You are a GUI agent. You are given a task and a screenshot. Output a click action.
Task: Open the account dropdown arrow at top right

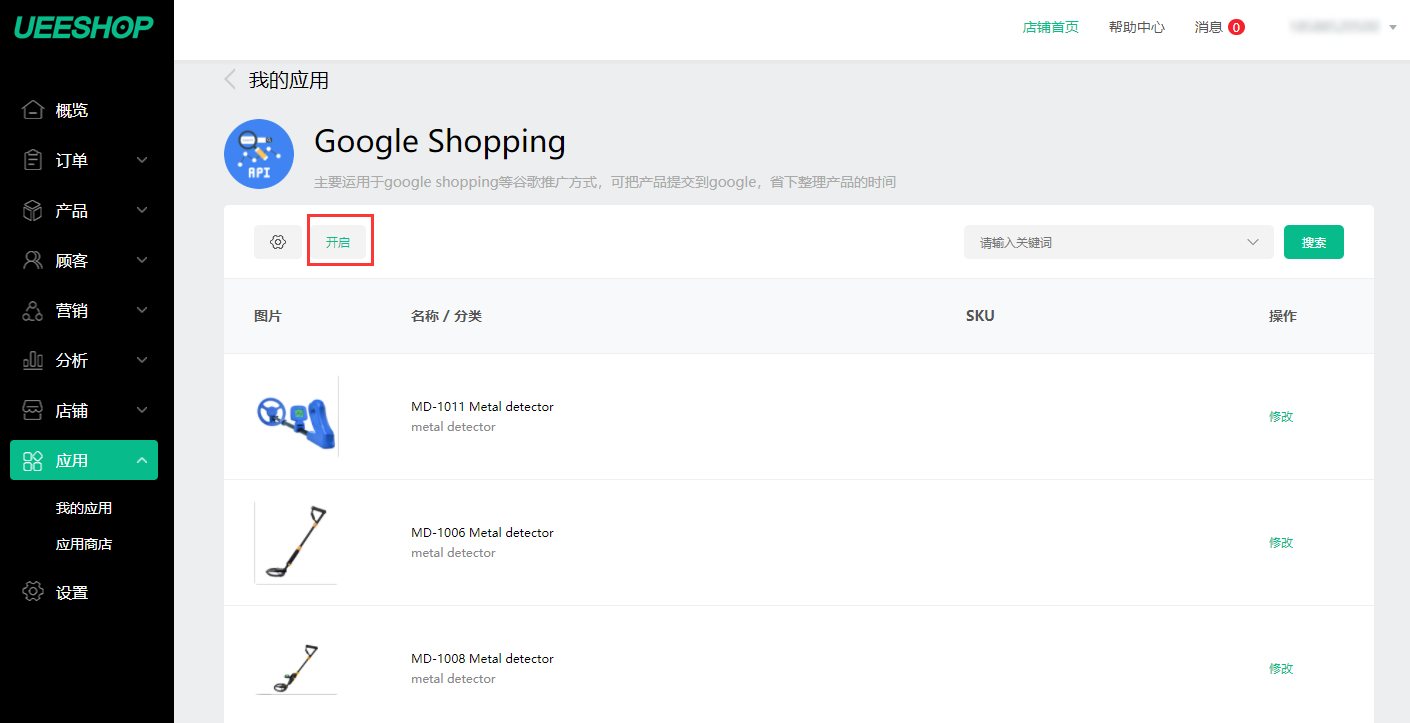(1392, 27)
